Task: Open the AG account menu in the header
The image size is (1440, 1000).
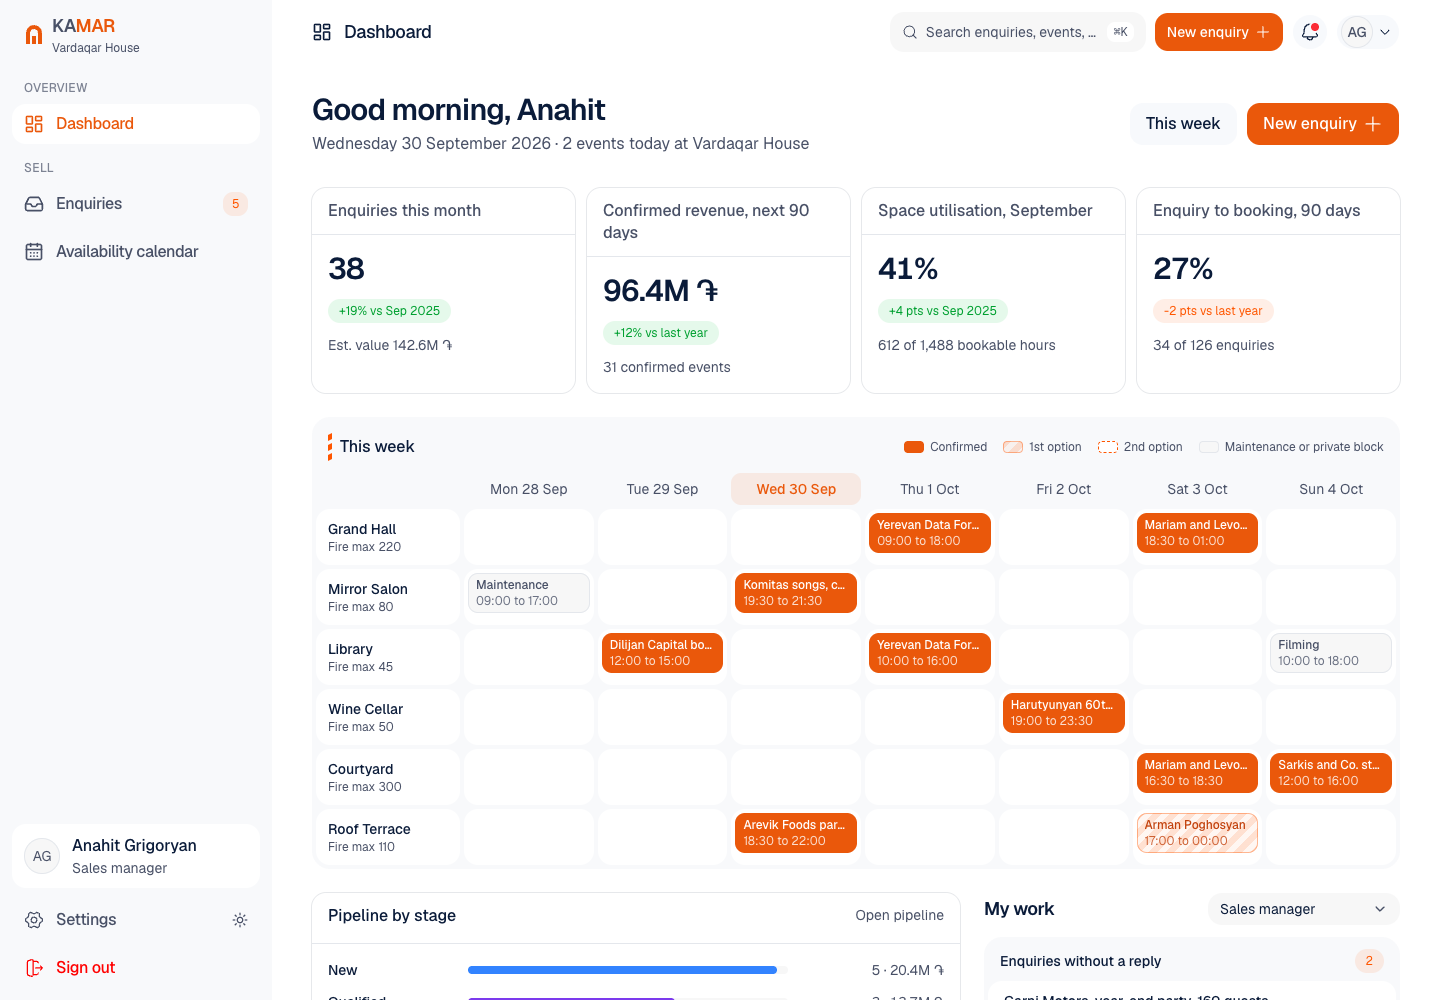Action: pos(1369,32)
